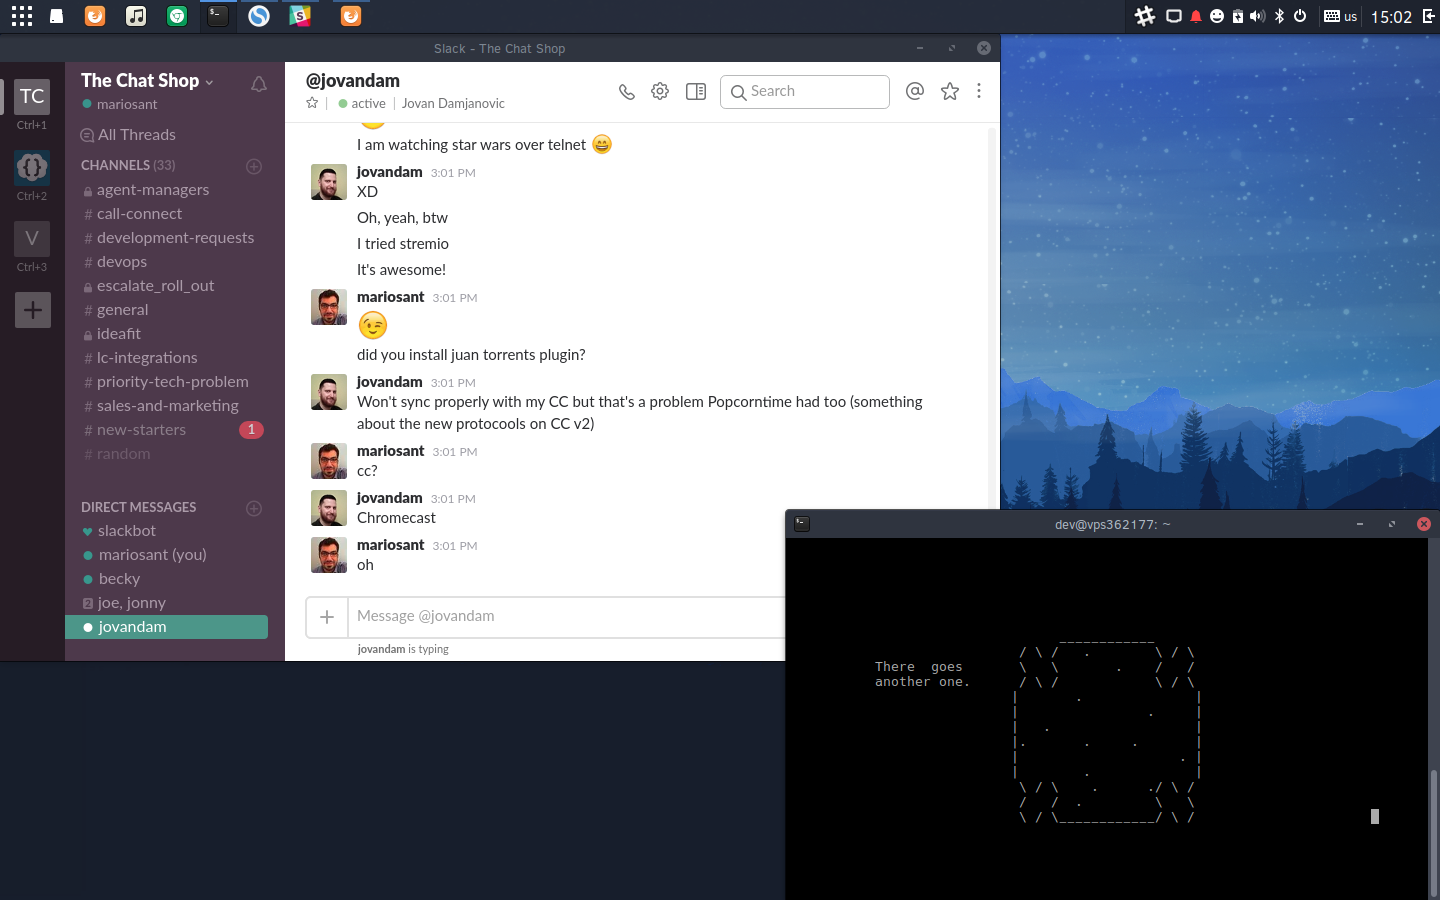Select jovandam direct message
This screenshot has width=1440, height=900.
[x=166, y=627]
